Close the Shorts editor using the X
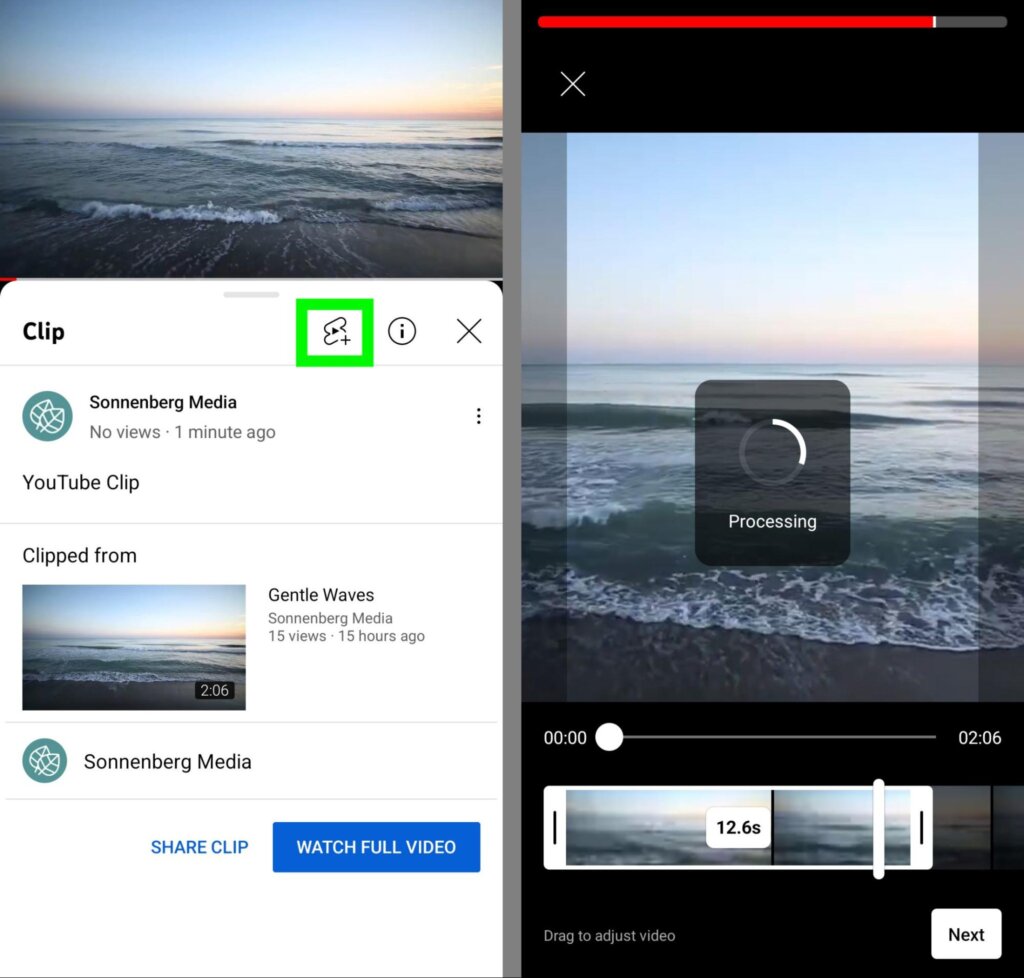This screenshot has width=1024, height=978. (573, 84)
